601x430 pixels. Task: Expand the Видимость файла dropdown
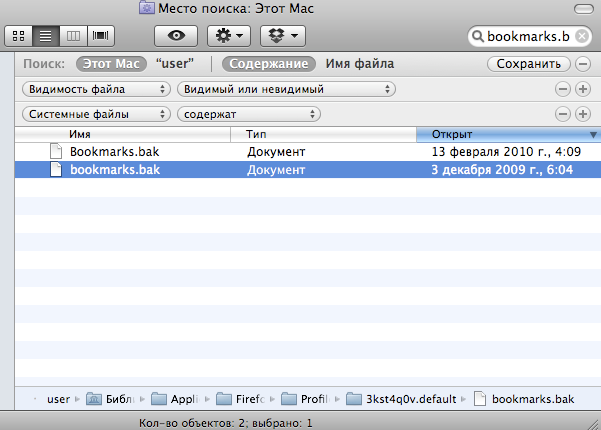[x=96, y=89]
